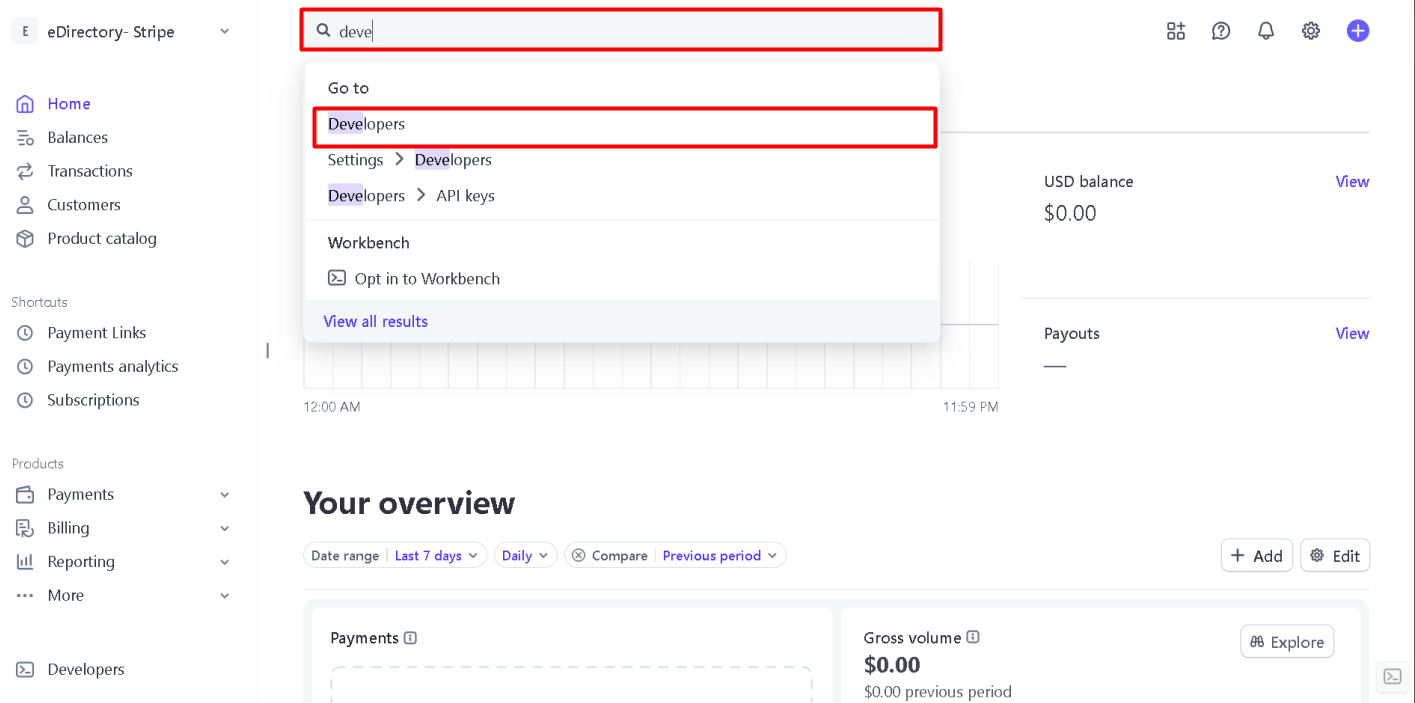Click the 12:00 AM chart axis label
Screen dimensions: 1415x703
click(332, 407)
